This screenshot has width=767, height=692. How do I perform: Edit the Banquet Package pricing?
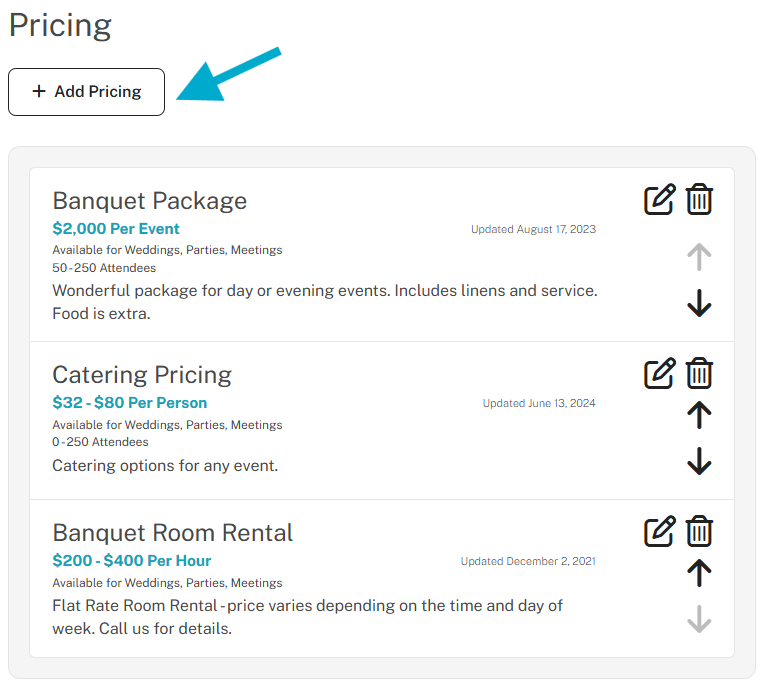659,200
